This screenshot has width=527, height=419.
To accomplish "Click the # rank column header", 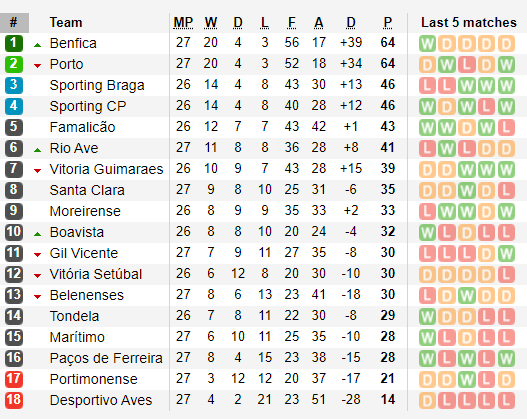I will click(x=14, y=23).
